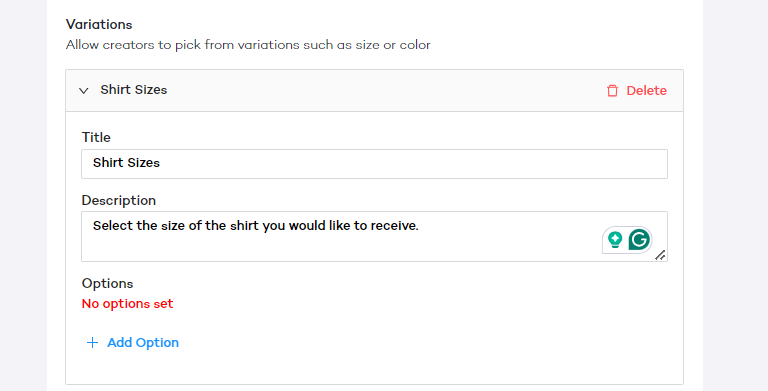
Task: Click inside the Description text area
Action: pyautogui.click(x=374, y=236)
